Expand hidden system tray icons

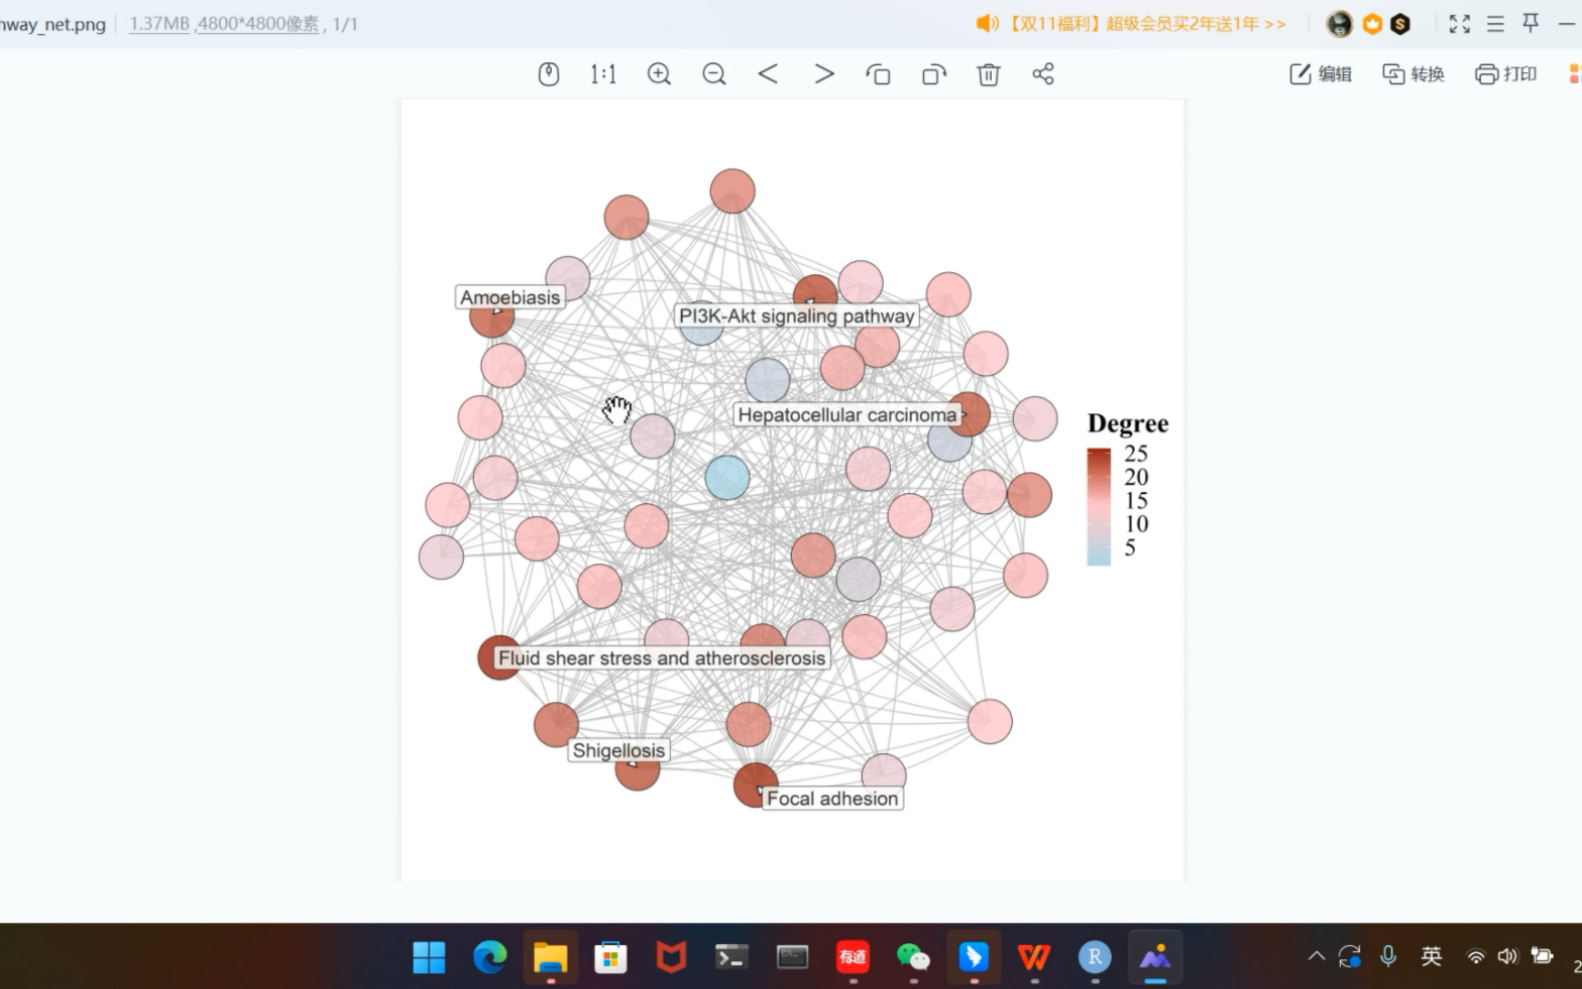tap(1316, 956)
